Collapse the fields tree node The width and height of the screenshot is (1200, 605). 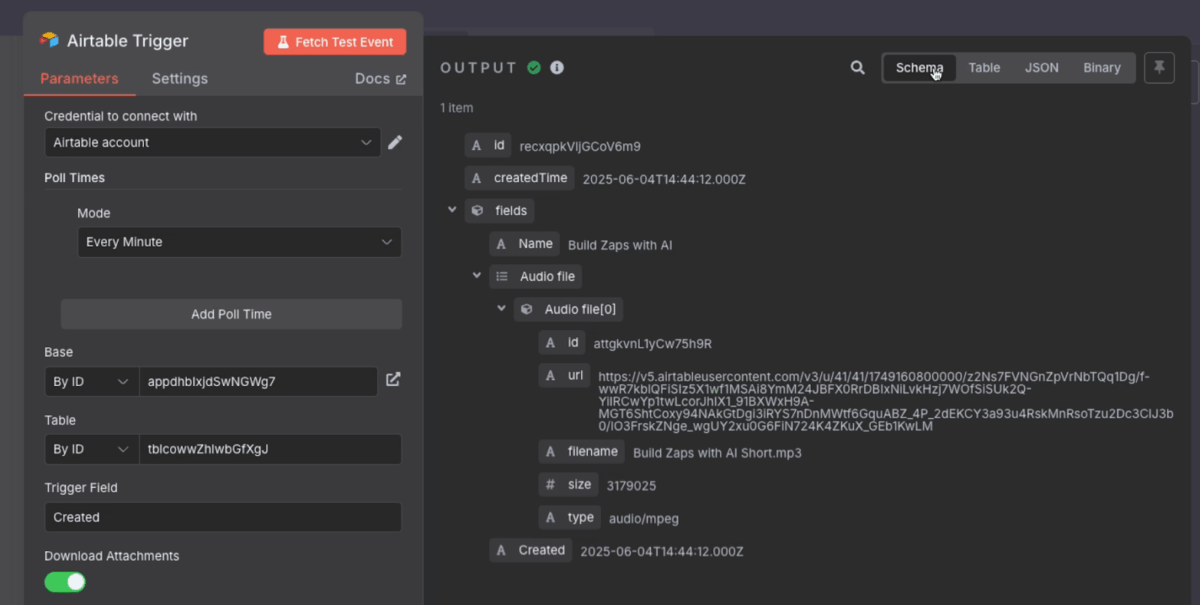452,210
